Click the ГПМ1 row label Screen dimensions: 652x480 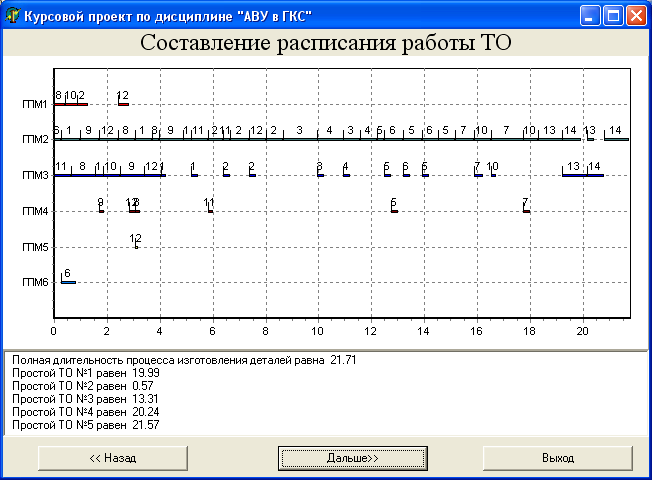(35, 104)
